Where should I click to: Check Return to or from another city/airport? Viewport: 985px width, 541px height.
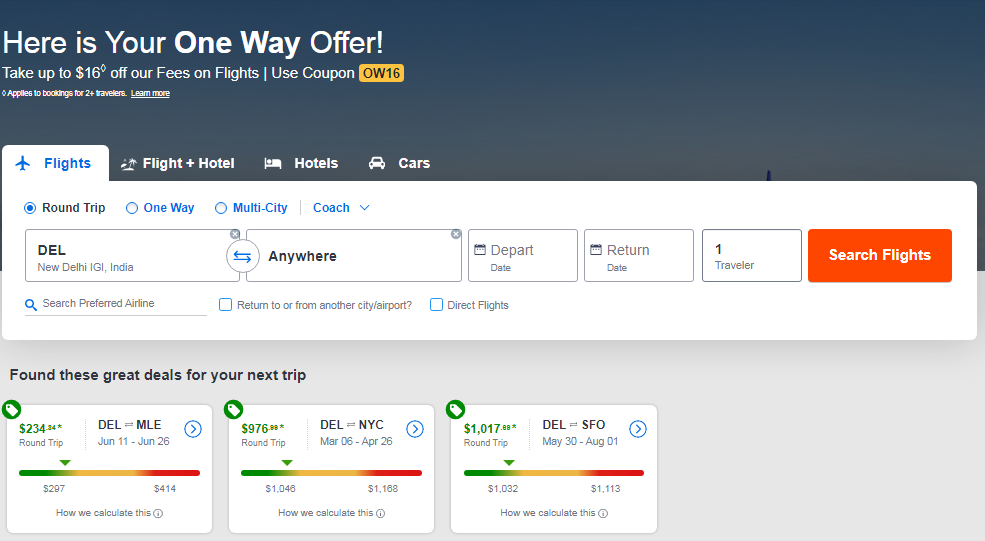pos(226,305)
